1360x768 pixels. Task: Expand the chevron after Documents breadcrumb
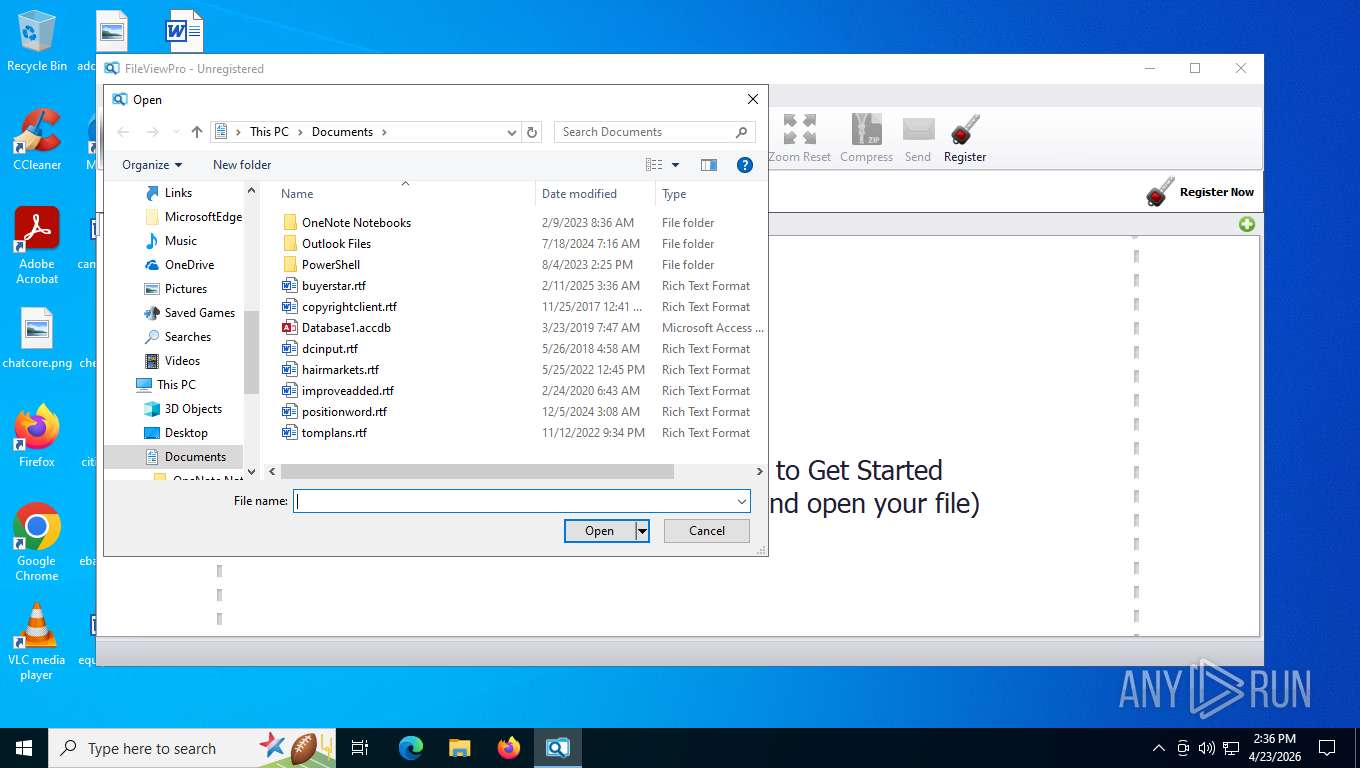point(383,132)
